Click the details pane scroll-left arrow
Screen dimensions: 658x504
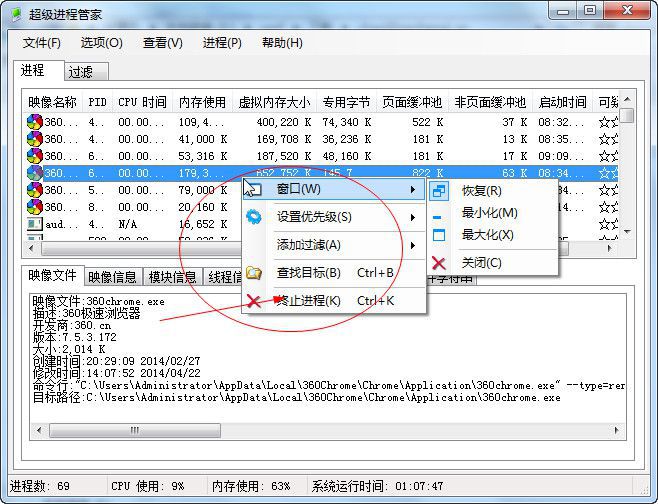39,430
